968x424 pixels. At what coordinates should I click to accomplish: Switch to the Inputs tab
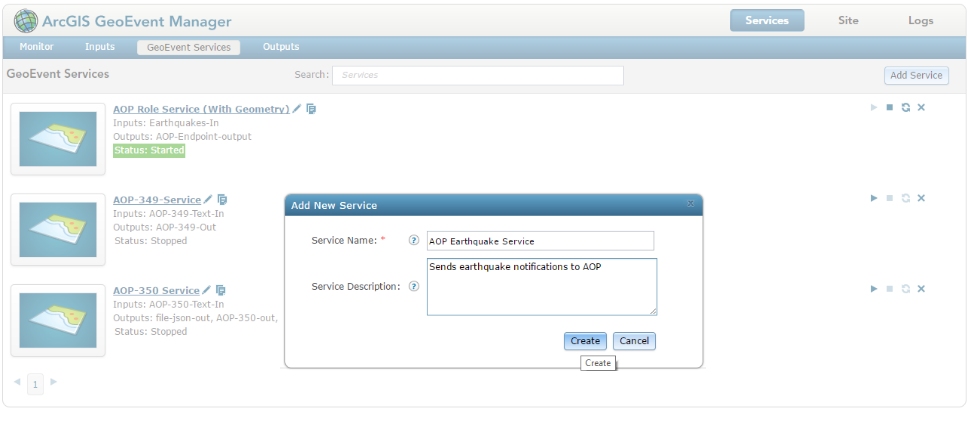pos(100,47)
